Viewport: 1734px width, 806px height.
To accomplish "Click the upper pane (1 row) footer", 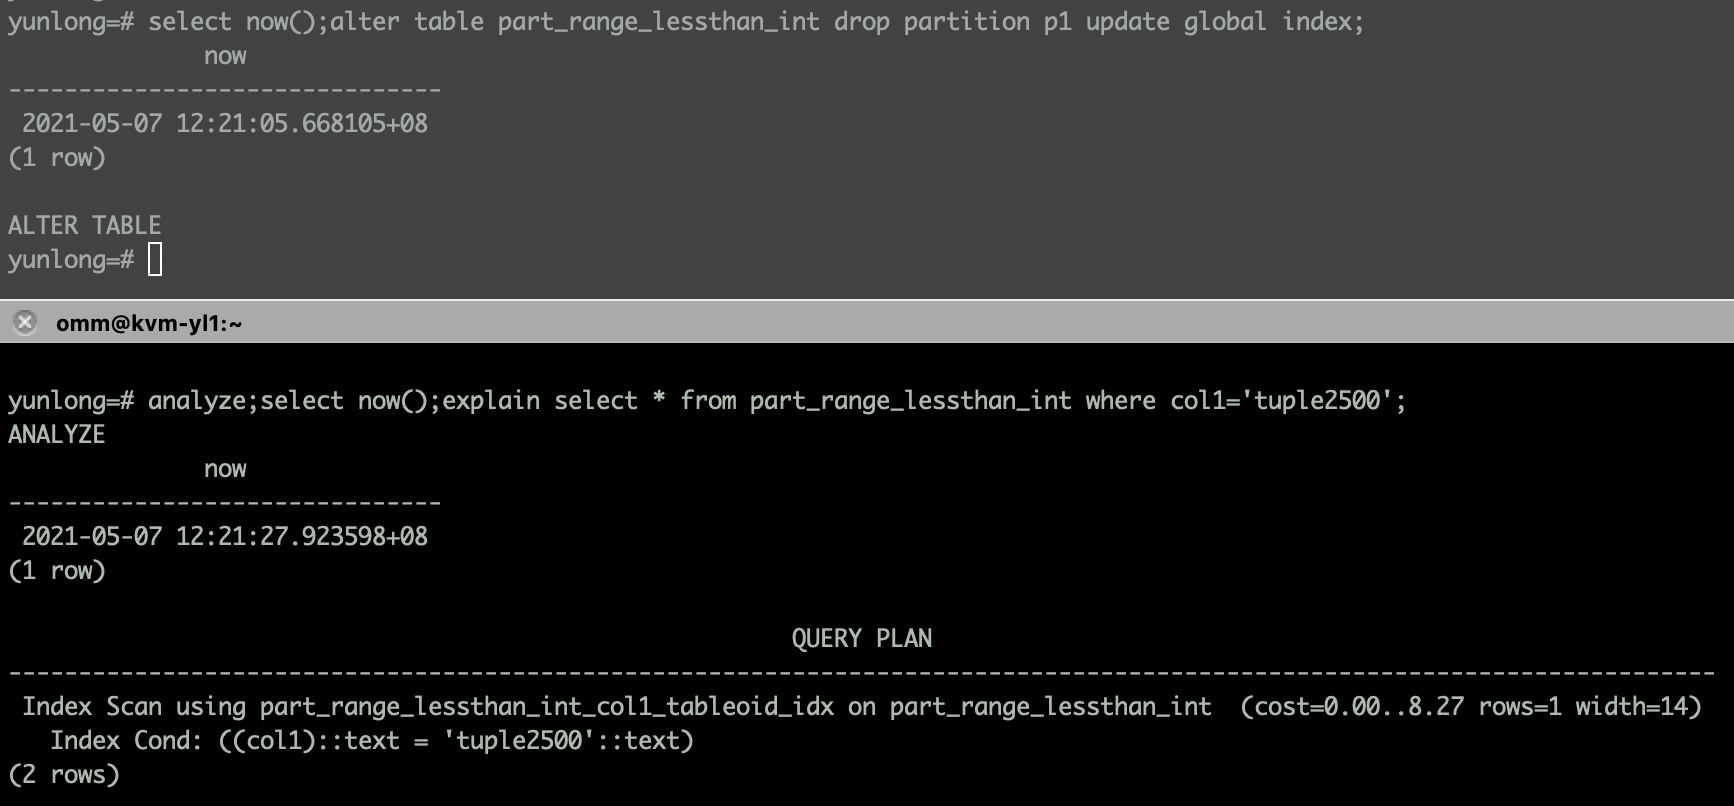I will (x=57, y=157).
